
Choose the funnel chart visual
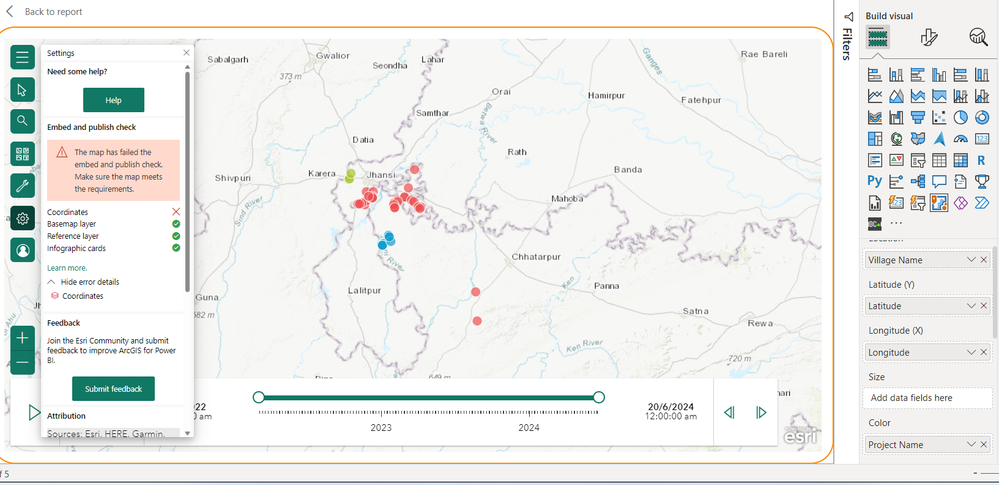[917, 117]
